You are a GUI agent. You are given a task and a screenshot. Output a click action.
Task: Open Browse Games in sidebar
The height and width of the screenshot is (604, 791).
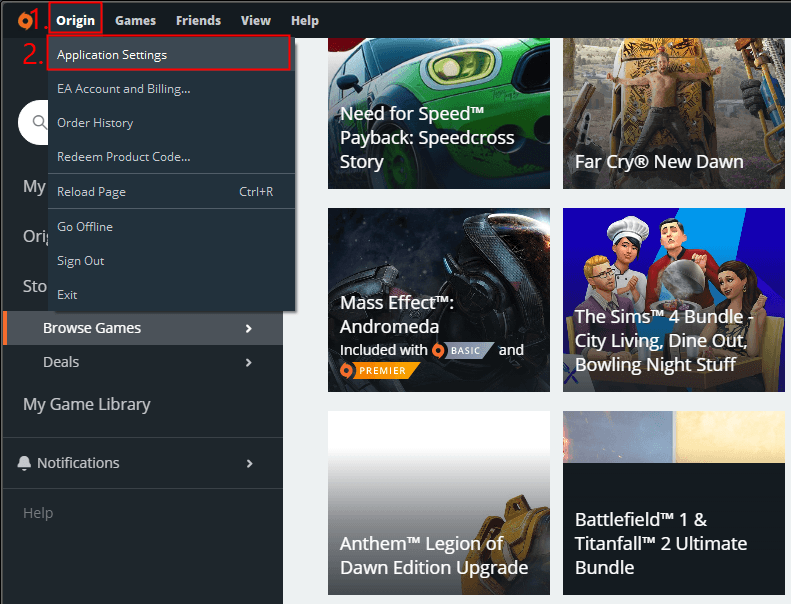coord(143,328)
